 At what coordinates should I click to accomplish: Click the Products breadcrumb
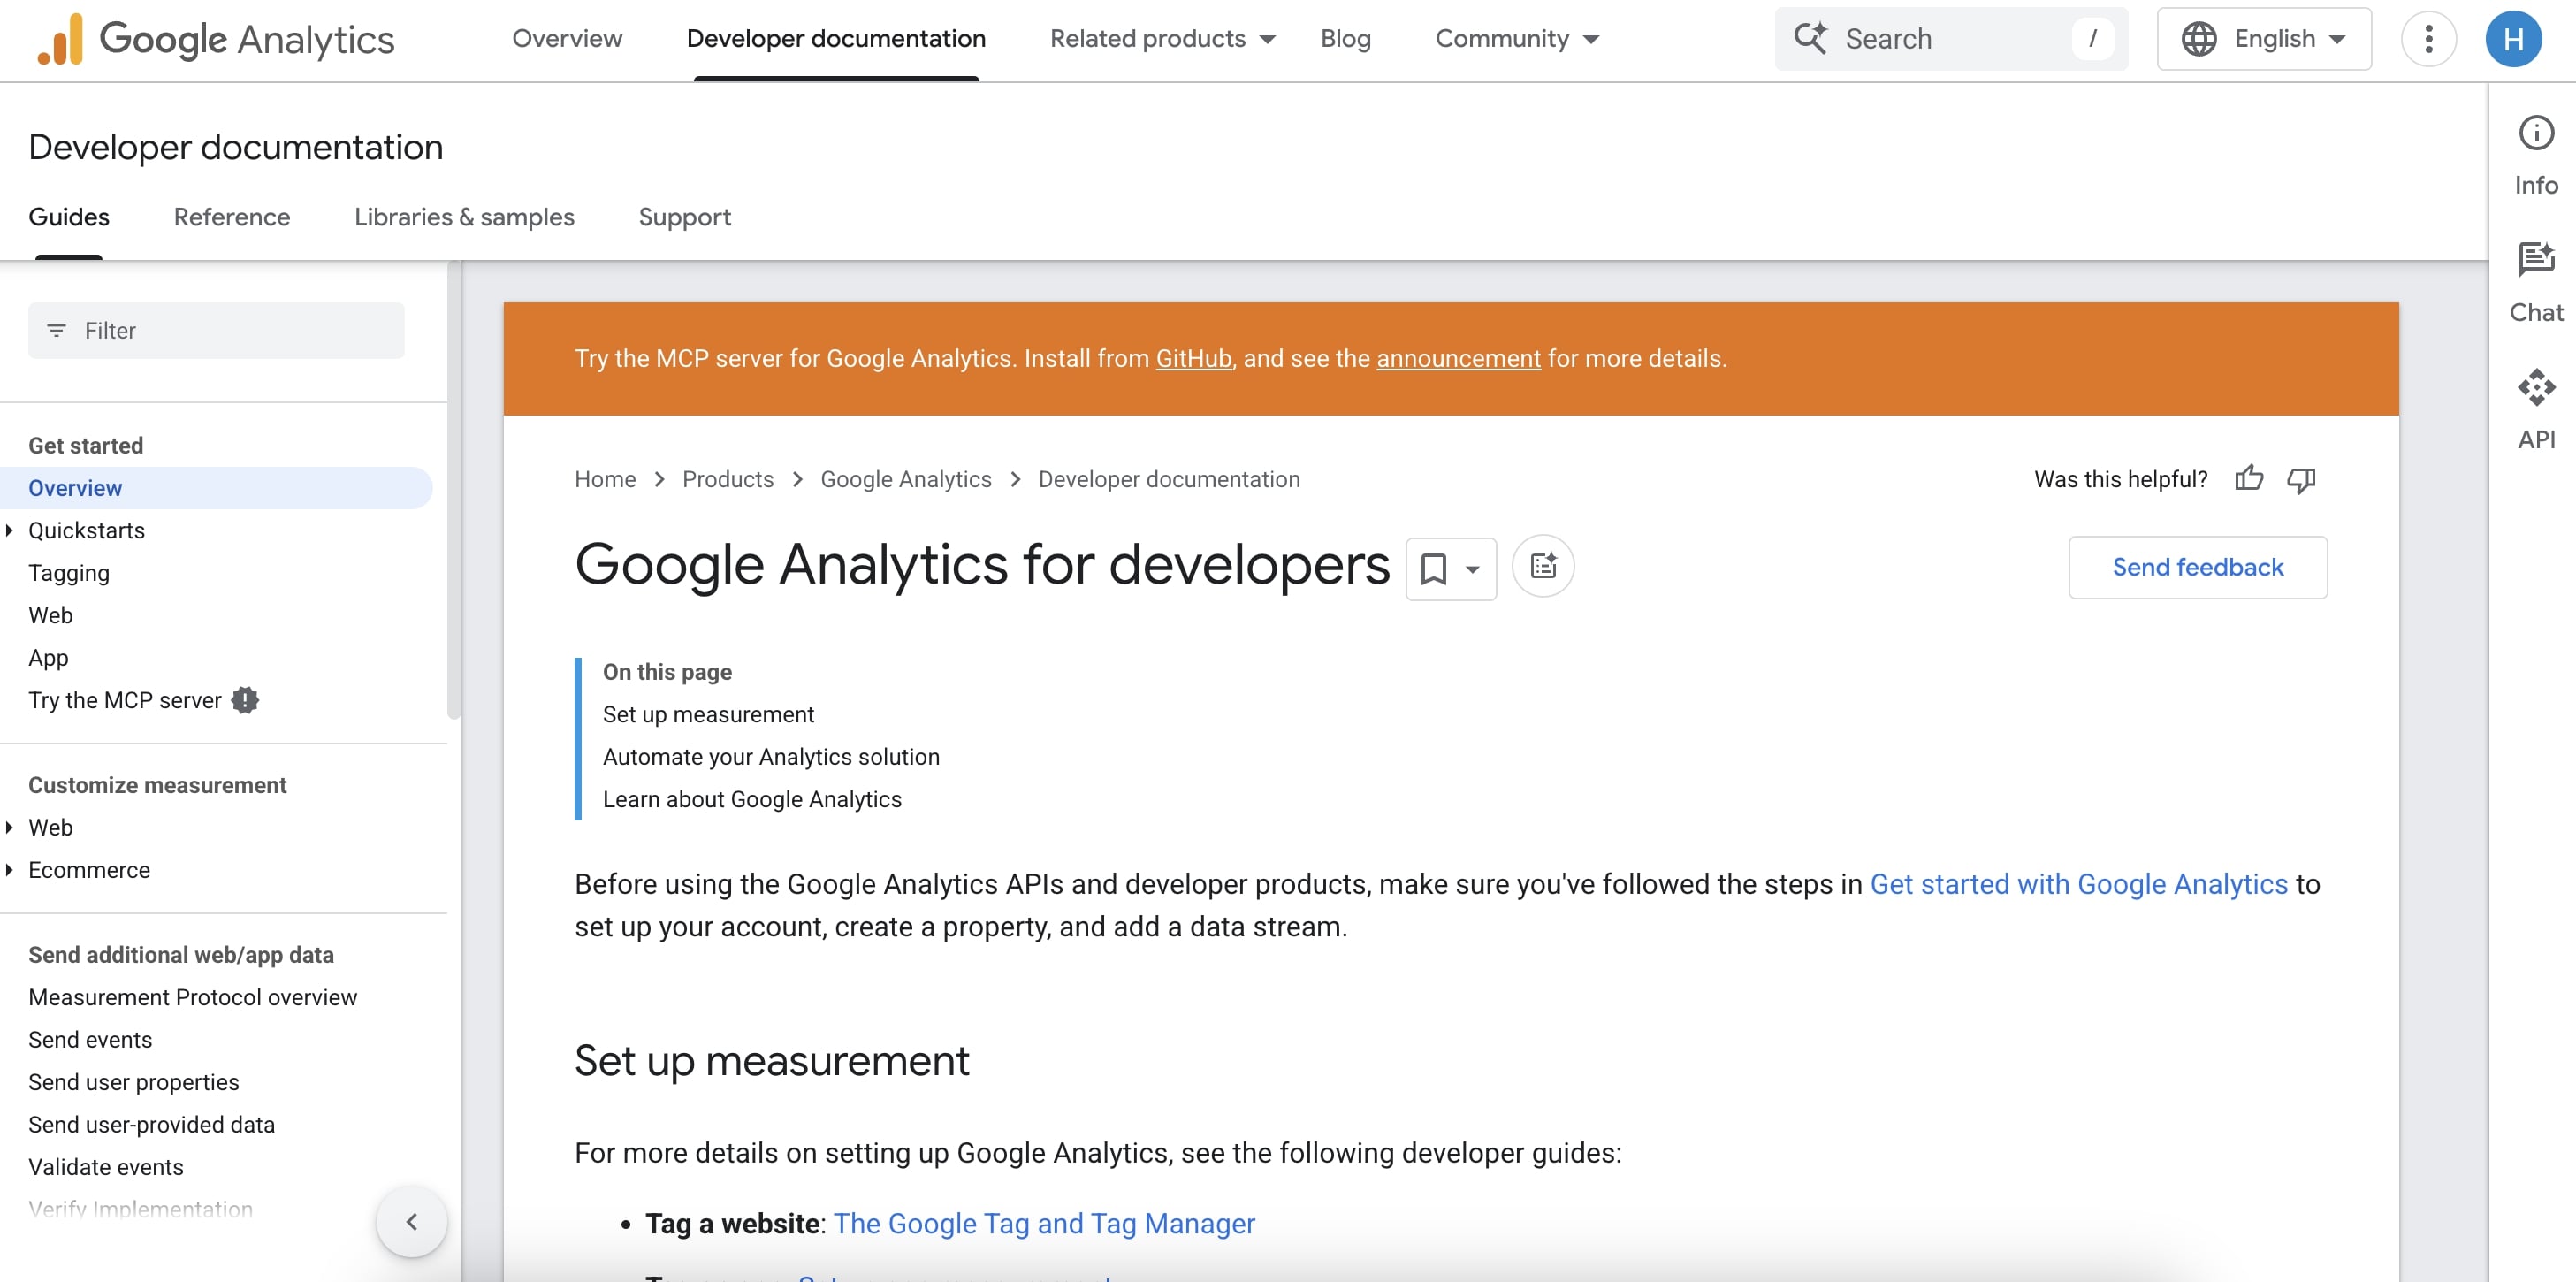(x=727, y=479)
